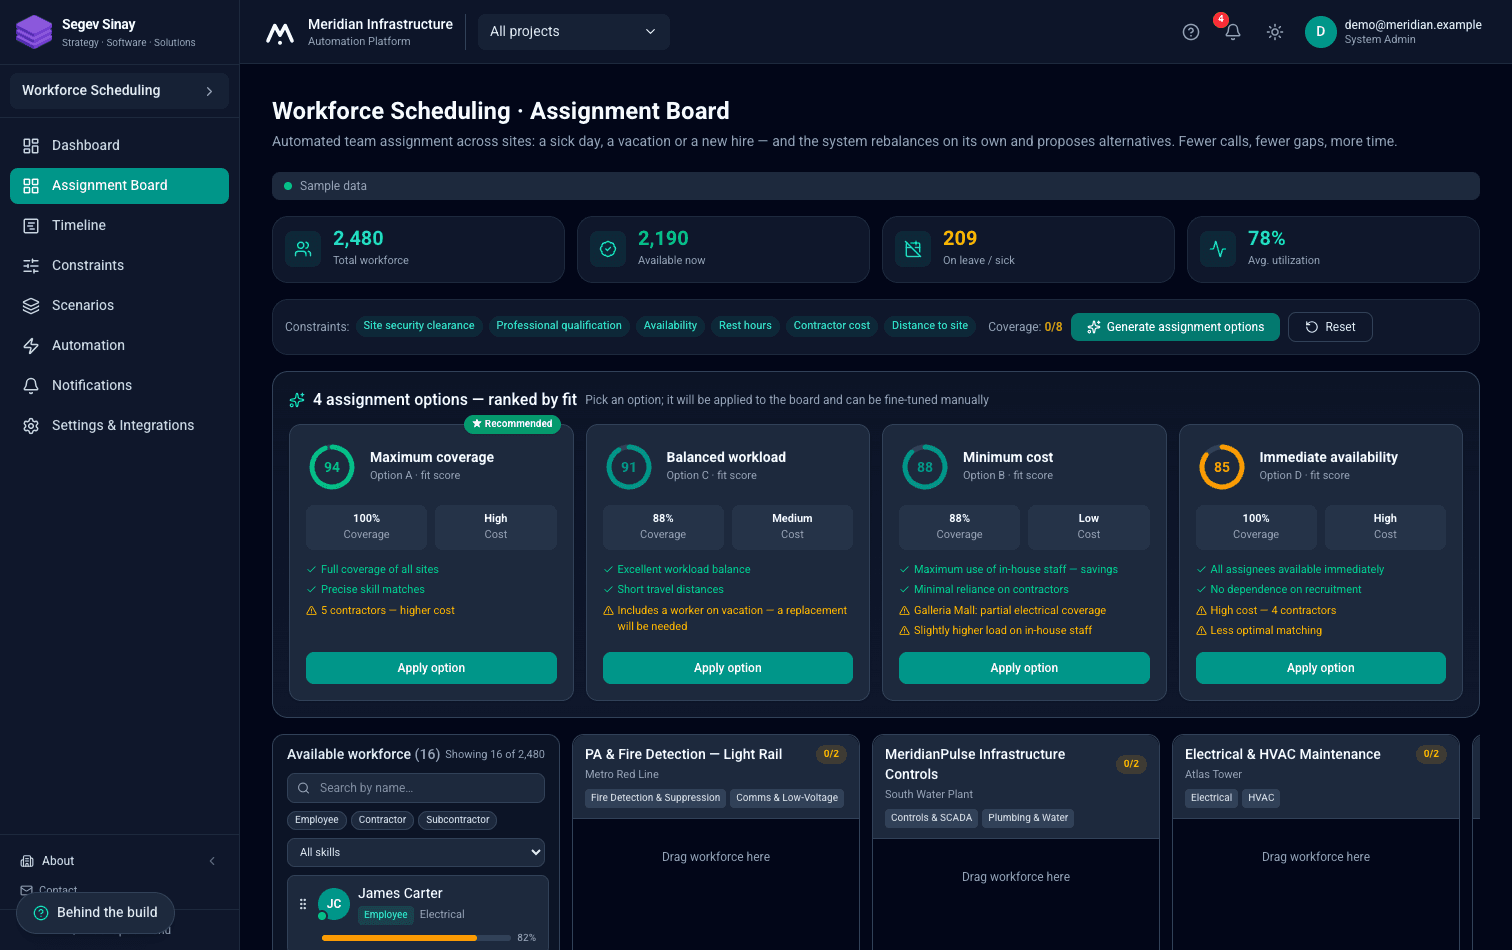Click the Maximum coverage 94 score ring
The width and height of the screenshot is (1512, 950).
[x=332, y=467]
